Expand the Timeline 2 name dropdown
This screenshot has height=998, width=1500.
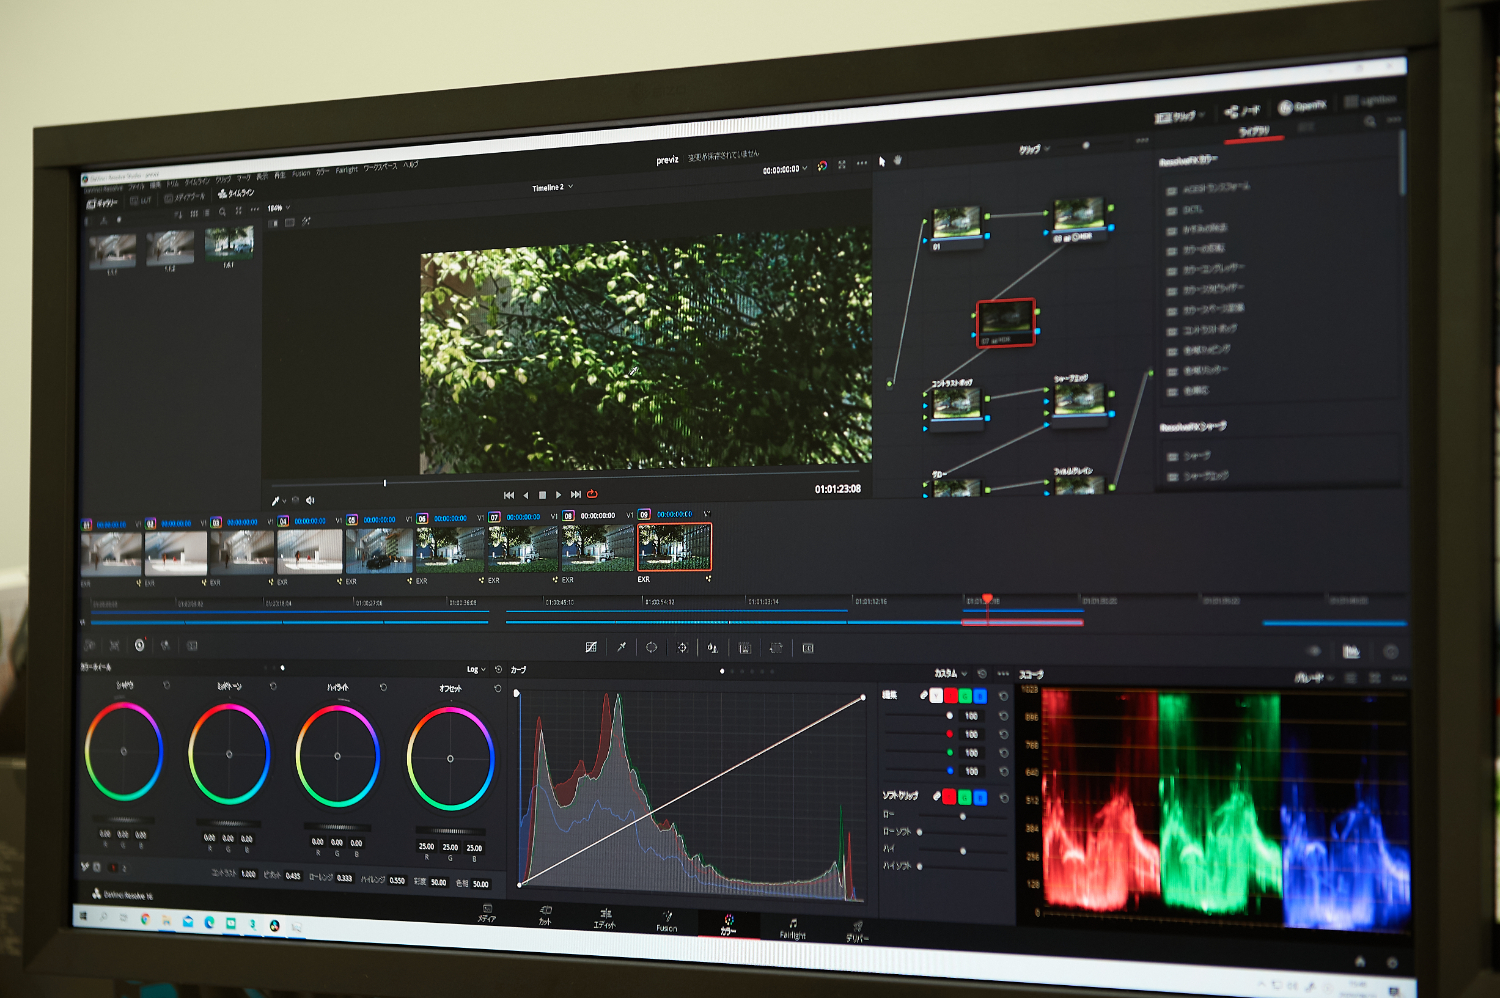click(552, 187)
